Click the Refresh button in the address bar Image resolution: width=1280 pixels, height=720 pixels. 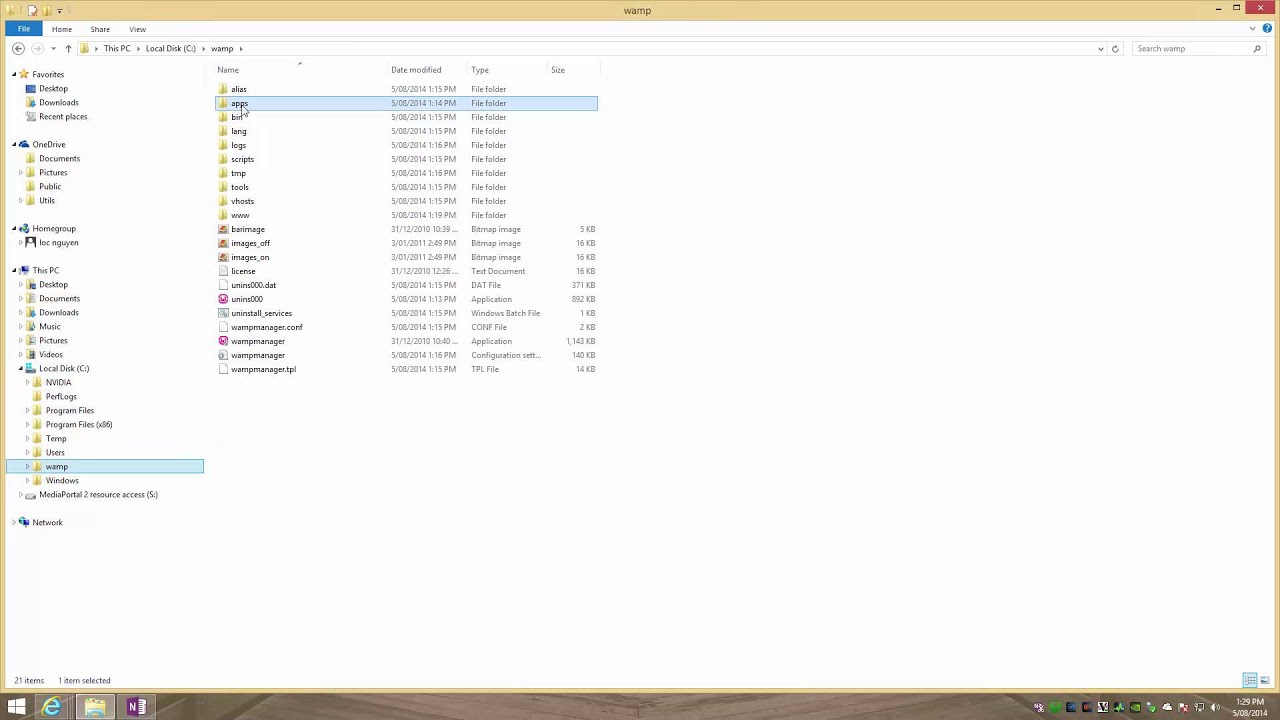tap(1115, 48)
